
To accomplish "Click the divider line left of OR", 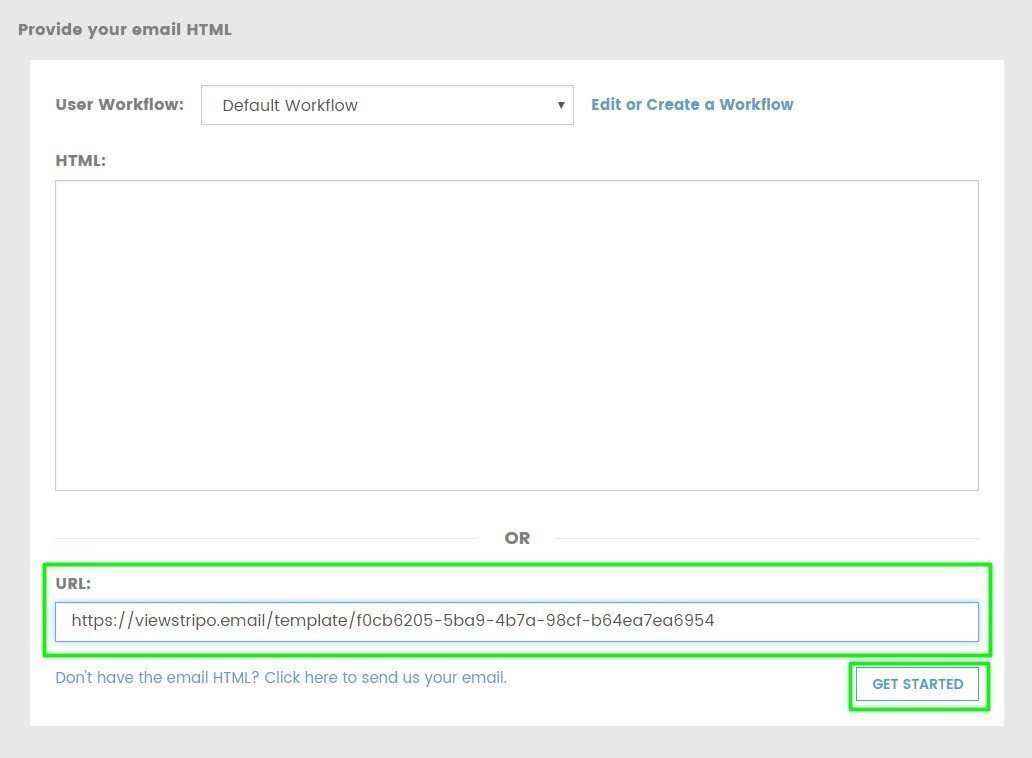I will point(265,538).
